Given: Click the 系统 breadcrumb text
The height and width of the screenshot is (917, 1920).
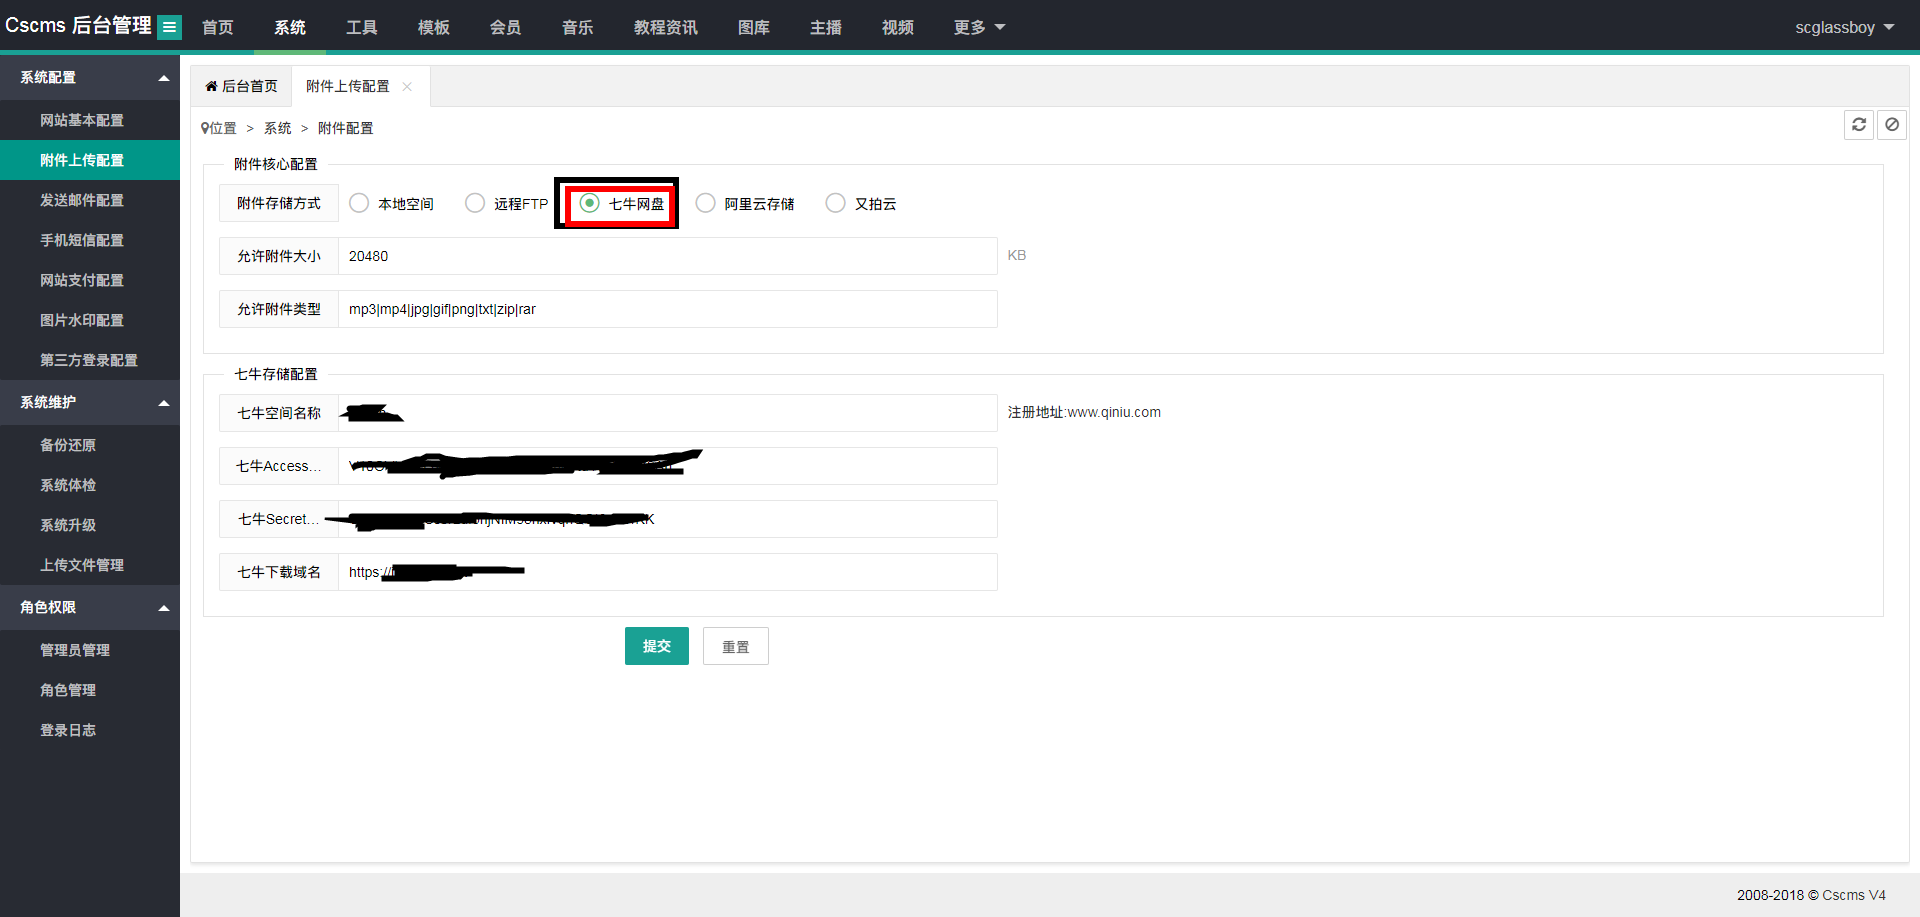Looking at the screenshot, I should (278, 128).
